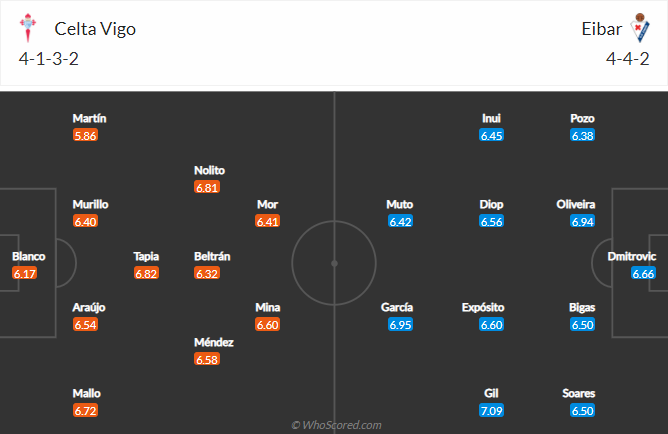Select García's 6.95 rating badge

[401, 325]
